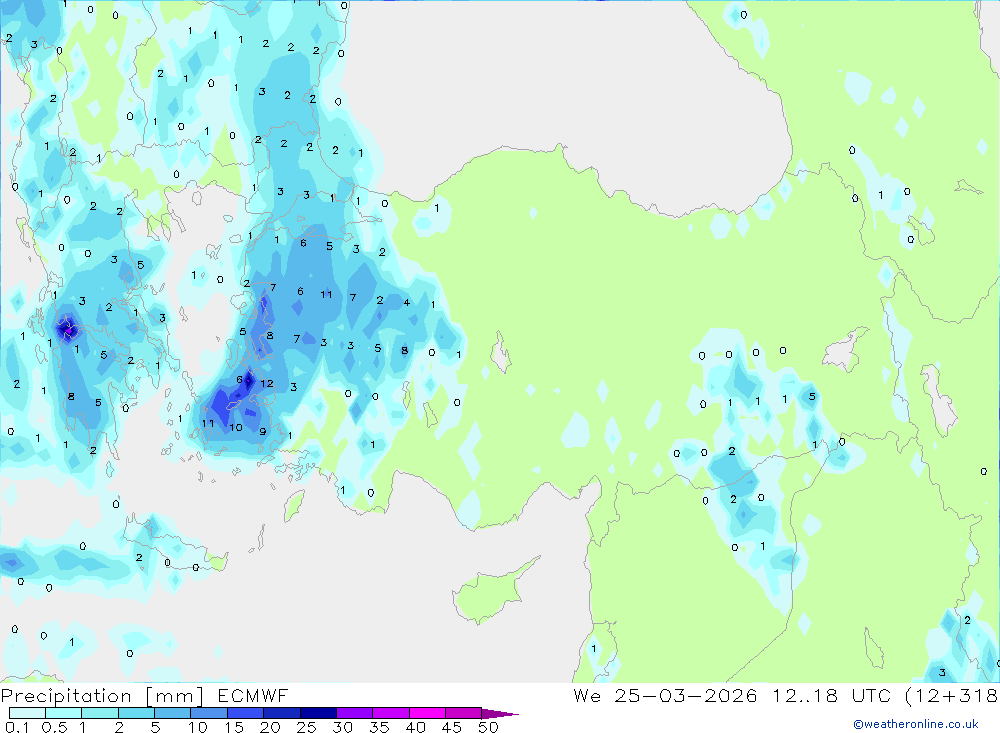The height and width of the screenshot is (733, 1000).
Task: Select the 5 to 10 mm legend color
Action: (172, 713)
